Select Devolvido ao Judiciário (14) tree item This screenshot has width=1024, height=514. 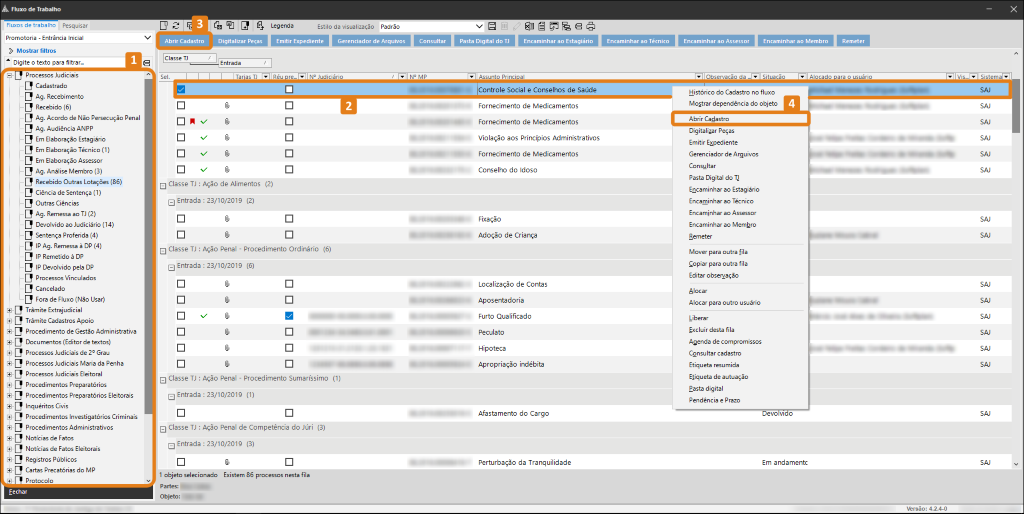74,224
